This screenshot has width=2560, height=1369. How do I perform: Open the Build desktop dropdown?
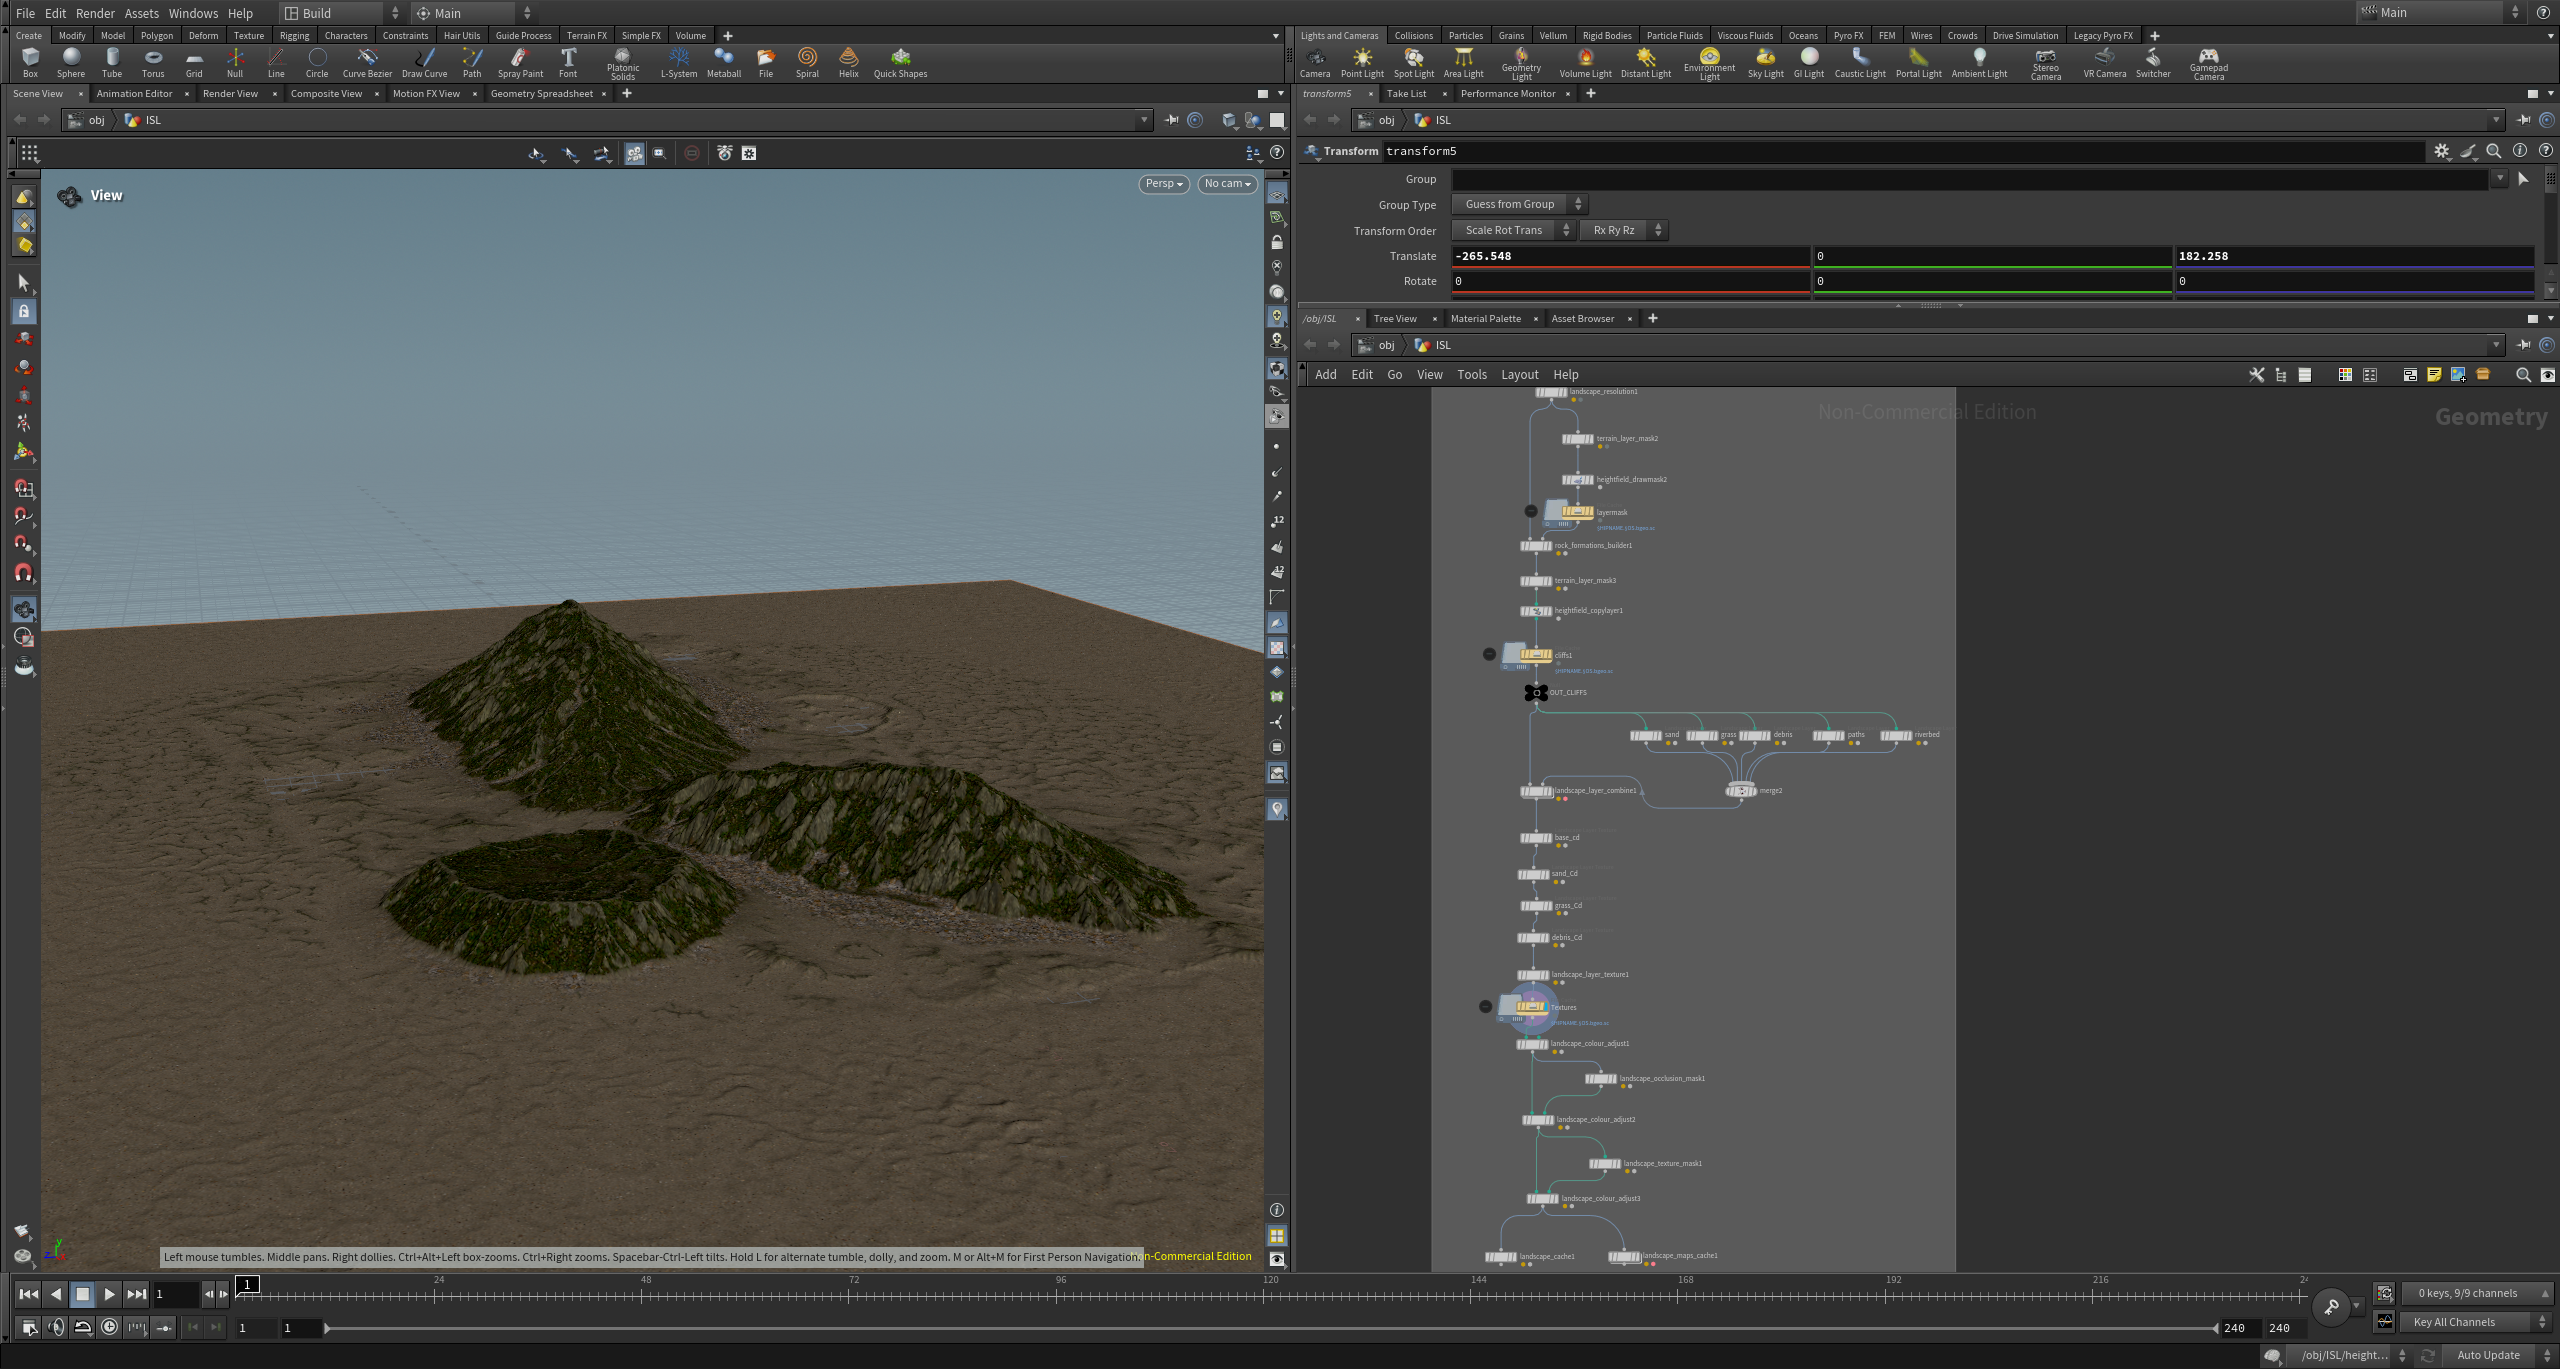[x=341, y=13]
